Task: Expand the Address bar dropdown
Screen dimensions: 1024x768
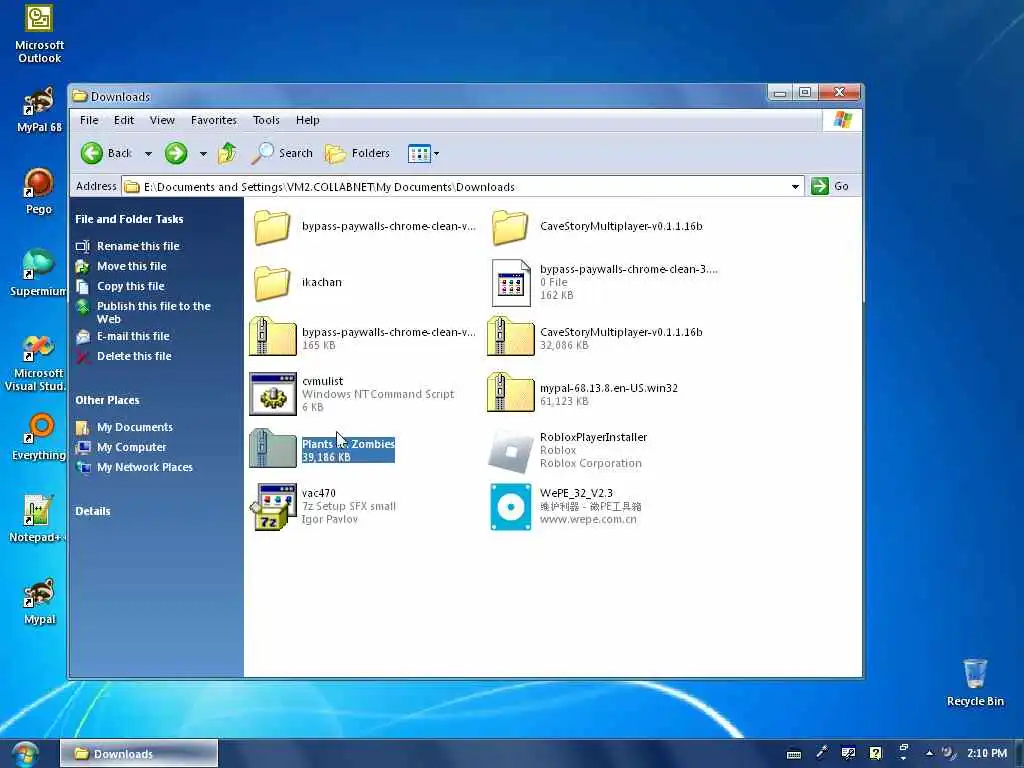Action: tap(795, 187)
